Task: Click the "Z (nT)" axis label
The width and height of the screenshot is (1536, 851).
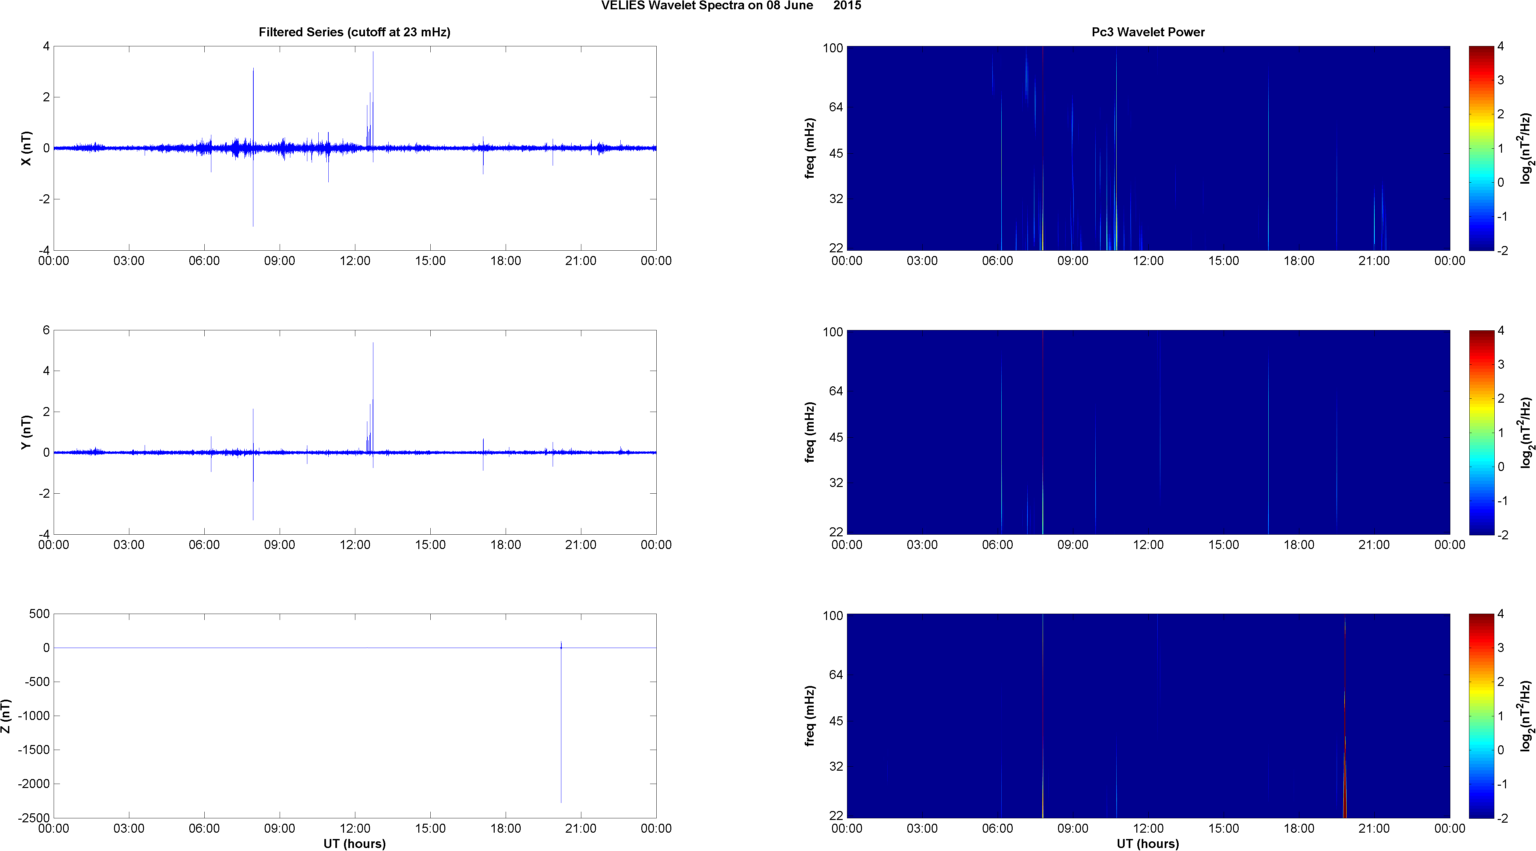Action: click(x=7, y=716)
